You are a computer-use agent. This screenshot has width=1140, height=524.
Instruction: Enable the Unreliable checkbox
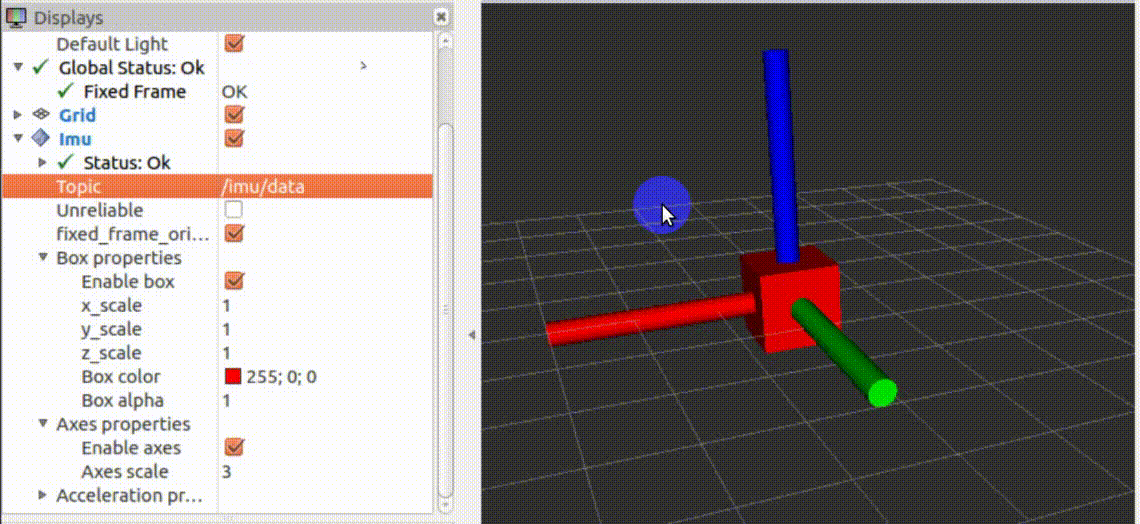[234, 210]
